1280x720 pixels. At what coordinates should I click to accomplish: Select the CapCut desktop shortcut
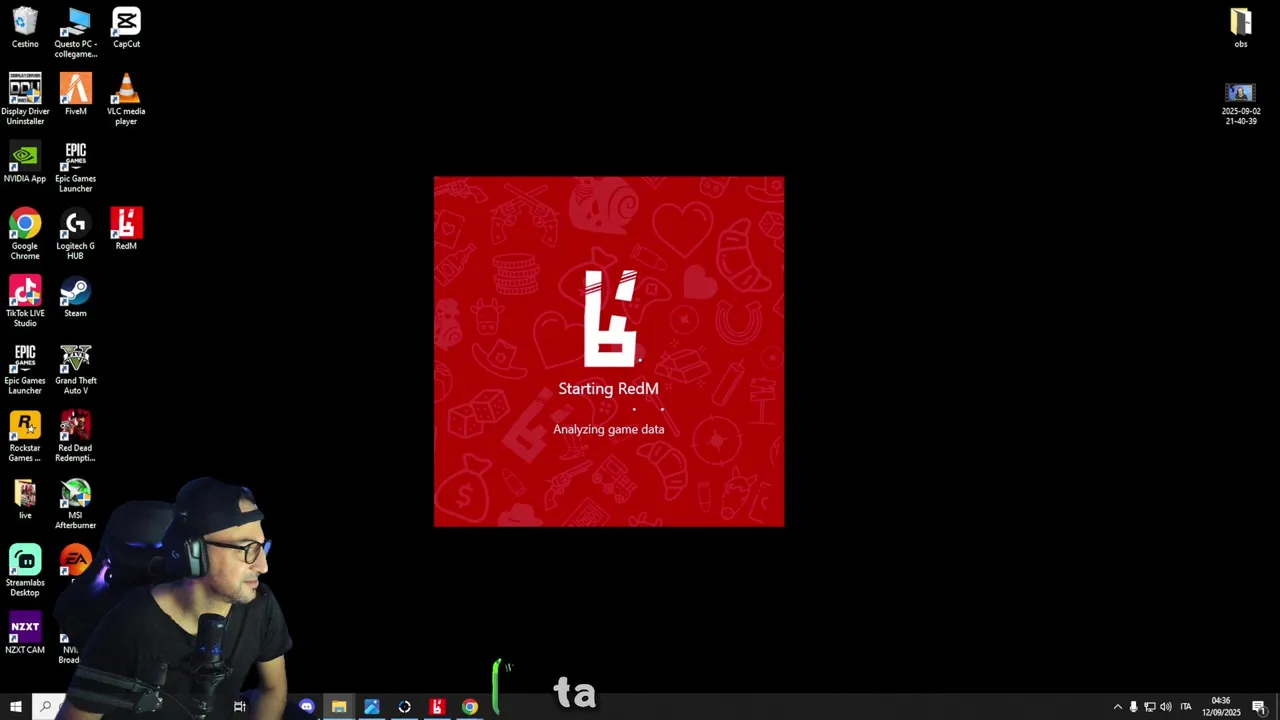point(126,28)
